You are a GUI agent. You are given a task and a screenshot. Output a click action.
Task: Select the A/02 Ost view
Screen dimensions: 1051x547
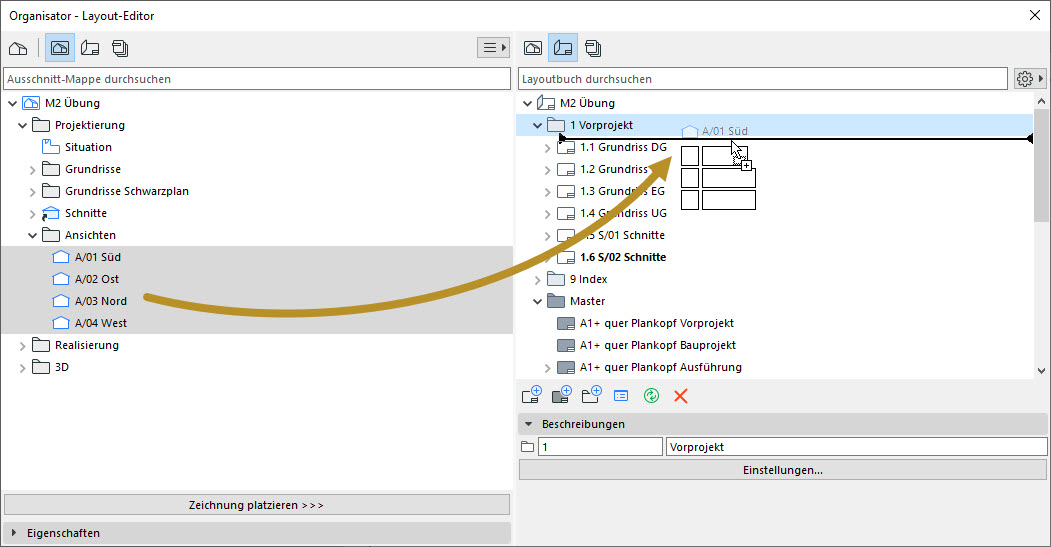coord(97,279)
